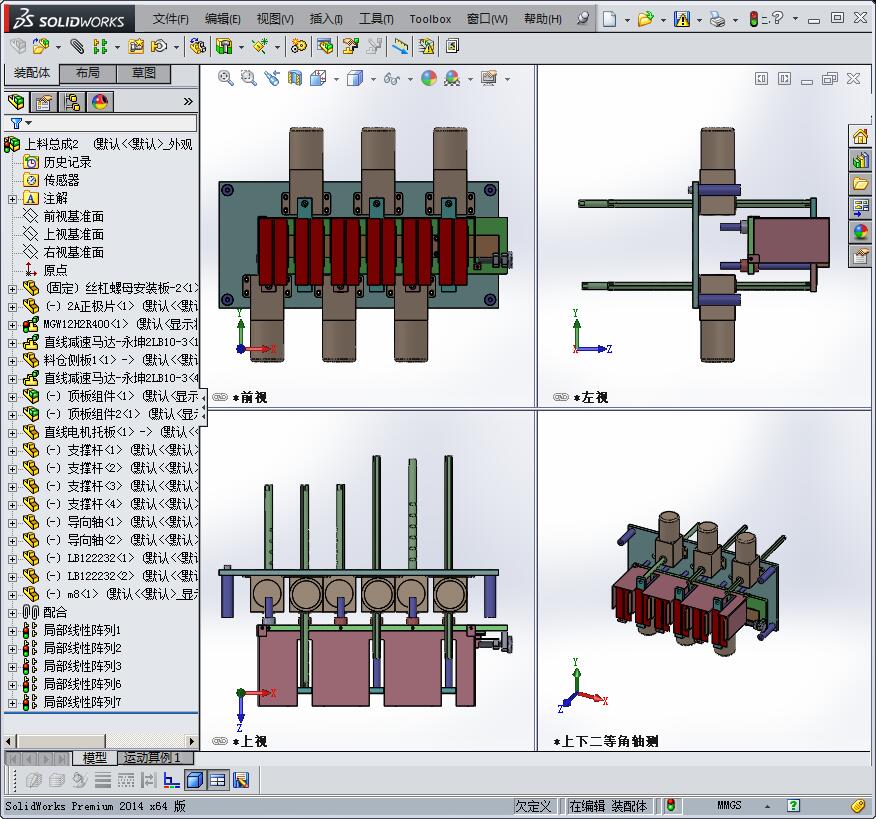
Task: Expand the 支撑杆<1> component node
Action: point(12,451)
